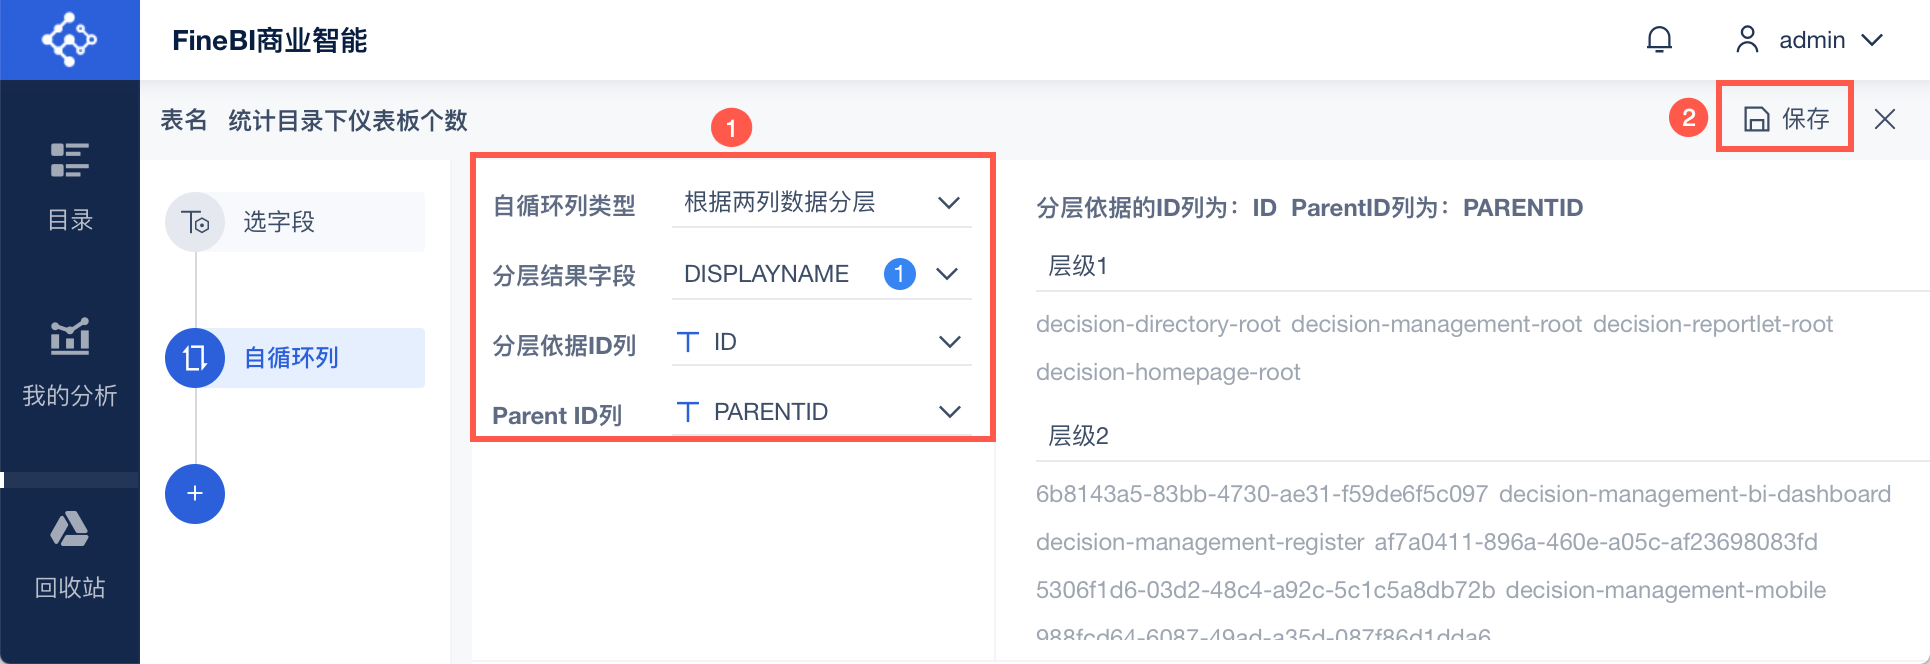Image resolution: width=1930 pixels, height=664 pixels.
Task: Expand the admin account menu arrow
Action: [1872, 40]
